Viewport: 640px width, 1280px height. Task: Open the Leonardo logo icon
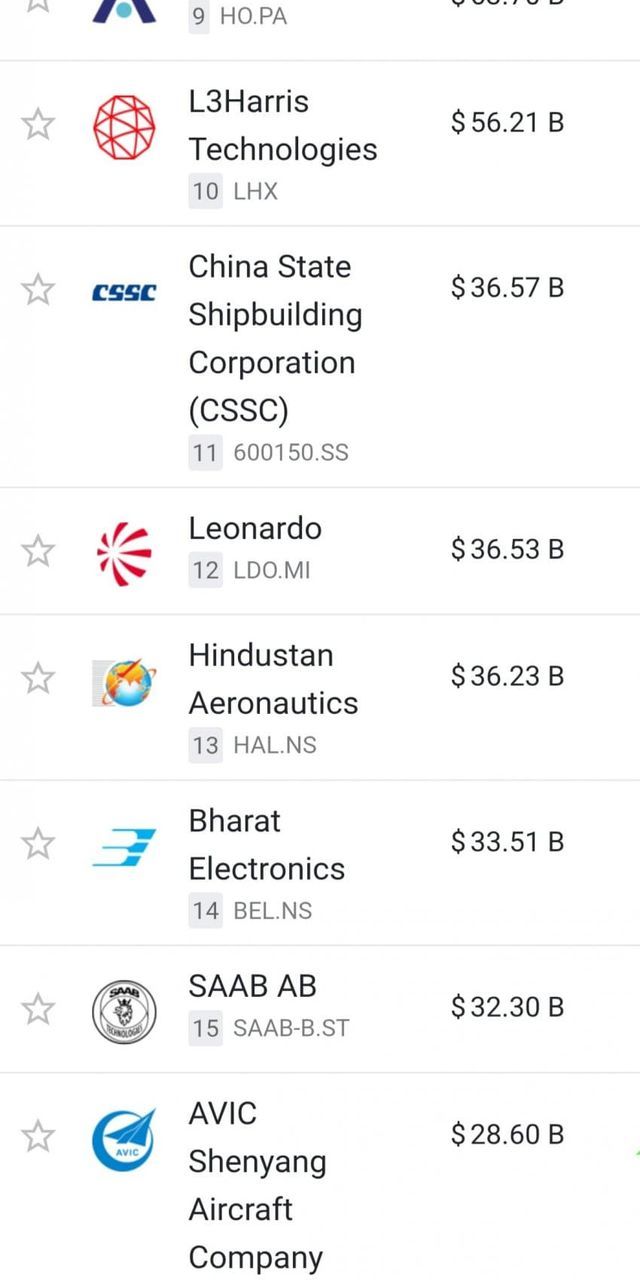coord(124,552)
